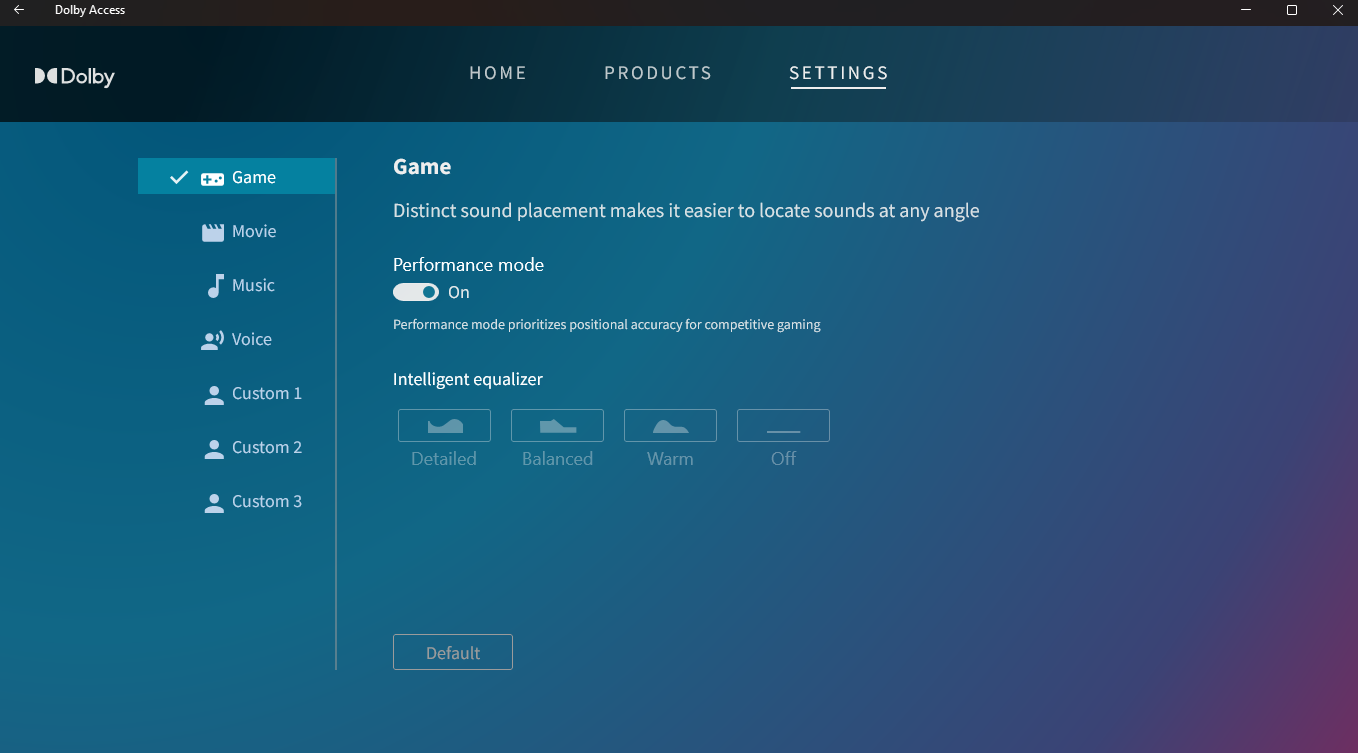Select the Game profile label
Screen dimensions: 1358x753
[x=254, y=177]
